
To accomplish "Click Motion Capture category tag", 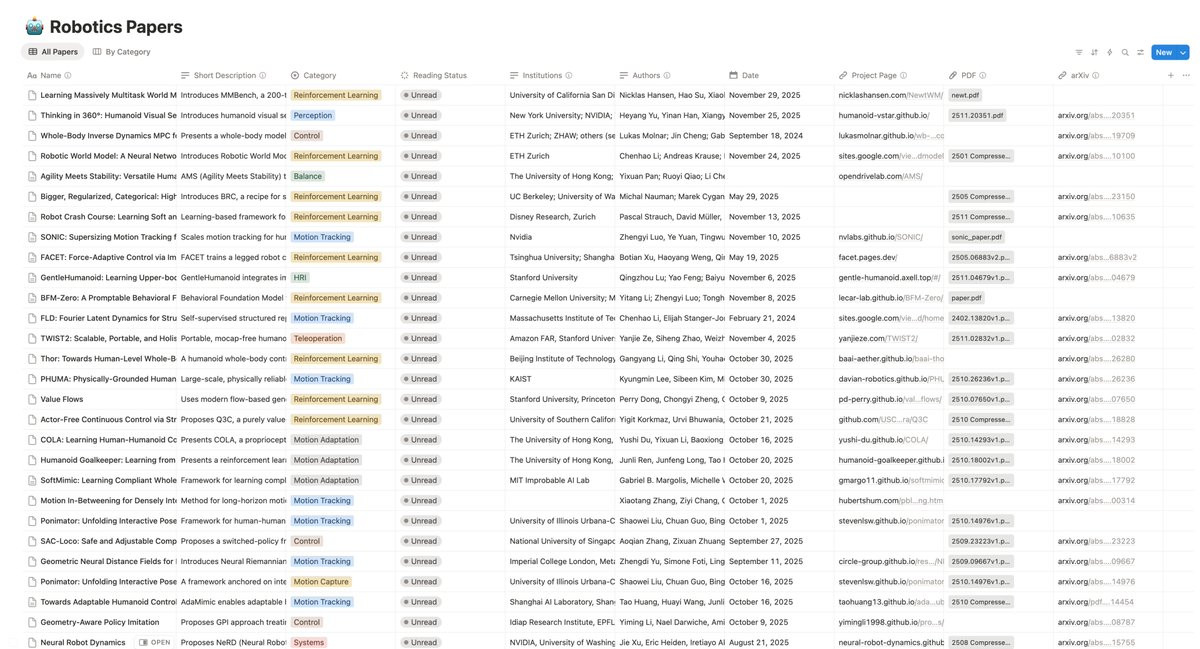I will pos(321,581).
